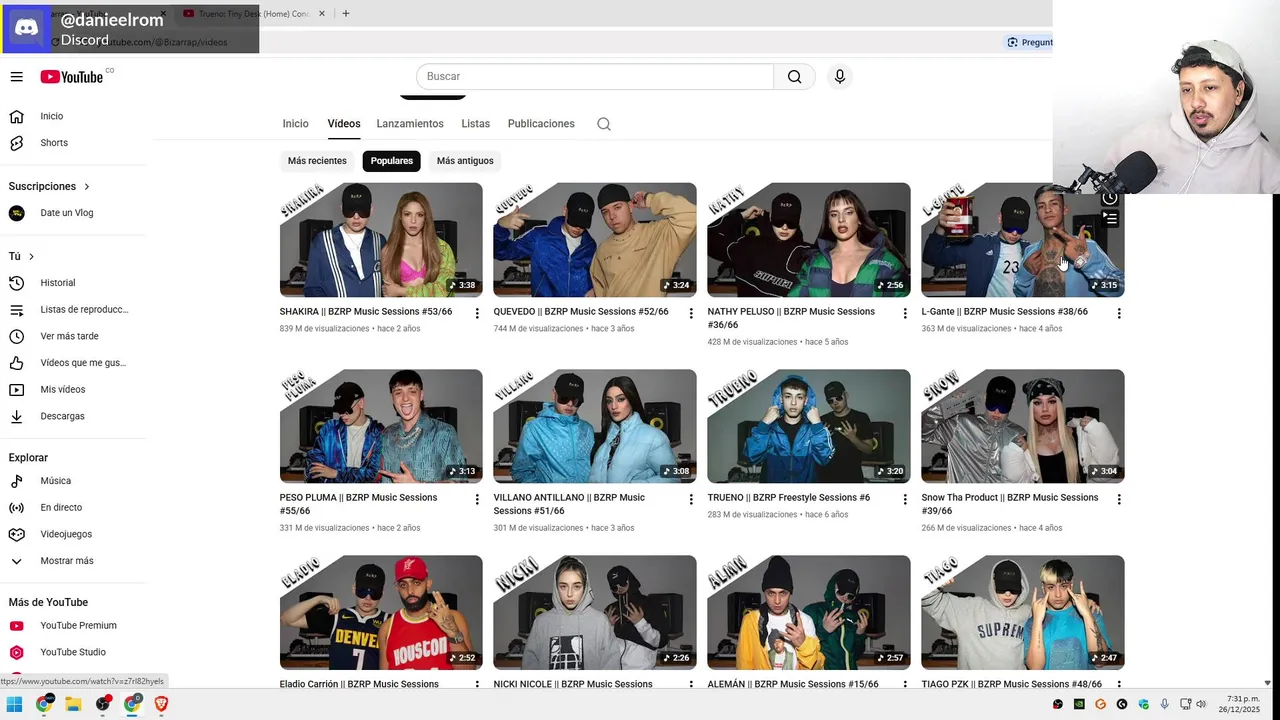Click the Buscar search input field
The image size is (1280, 720).
pos(595,77)
